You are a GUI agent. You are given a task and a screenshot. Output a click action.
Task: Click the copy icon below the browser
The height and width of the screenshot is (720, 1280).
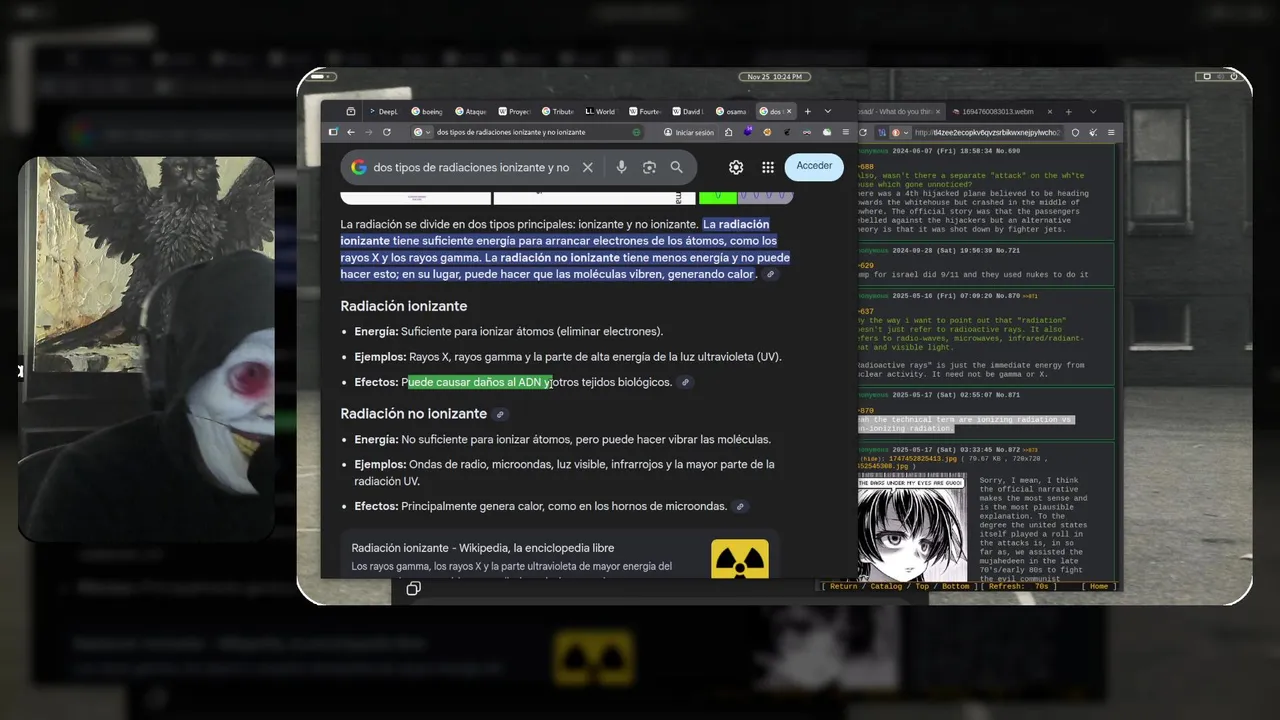coord(413,589)
